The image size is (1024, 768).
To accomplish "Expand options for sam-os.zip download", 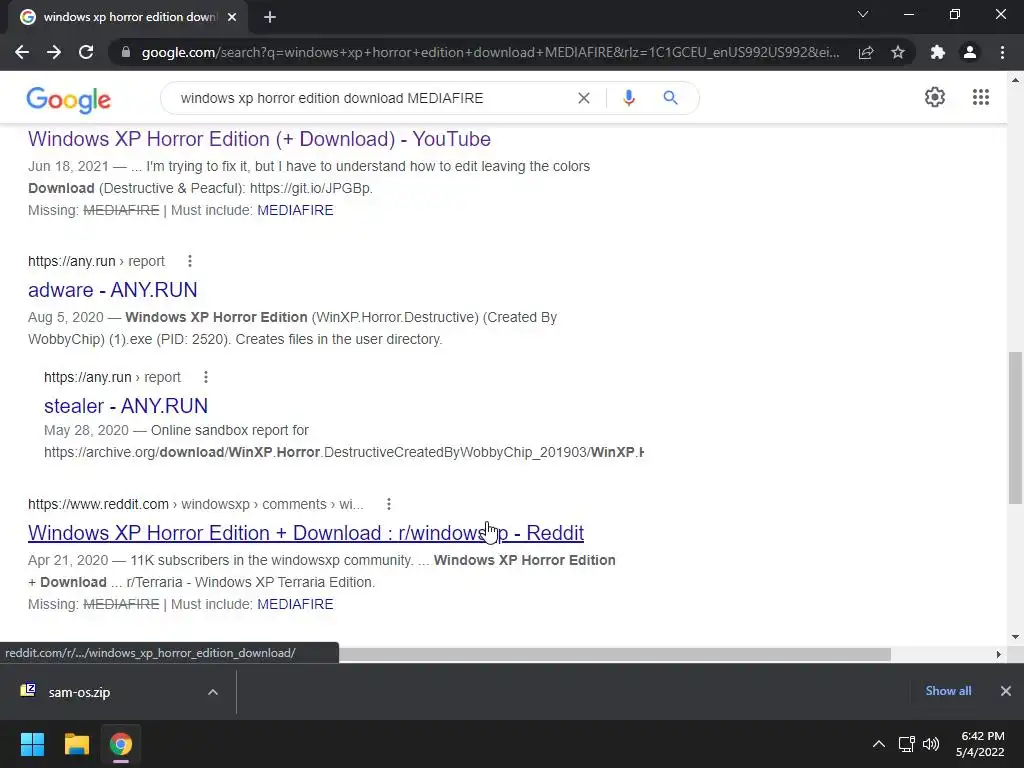I will click(x=213, y=692).
